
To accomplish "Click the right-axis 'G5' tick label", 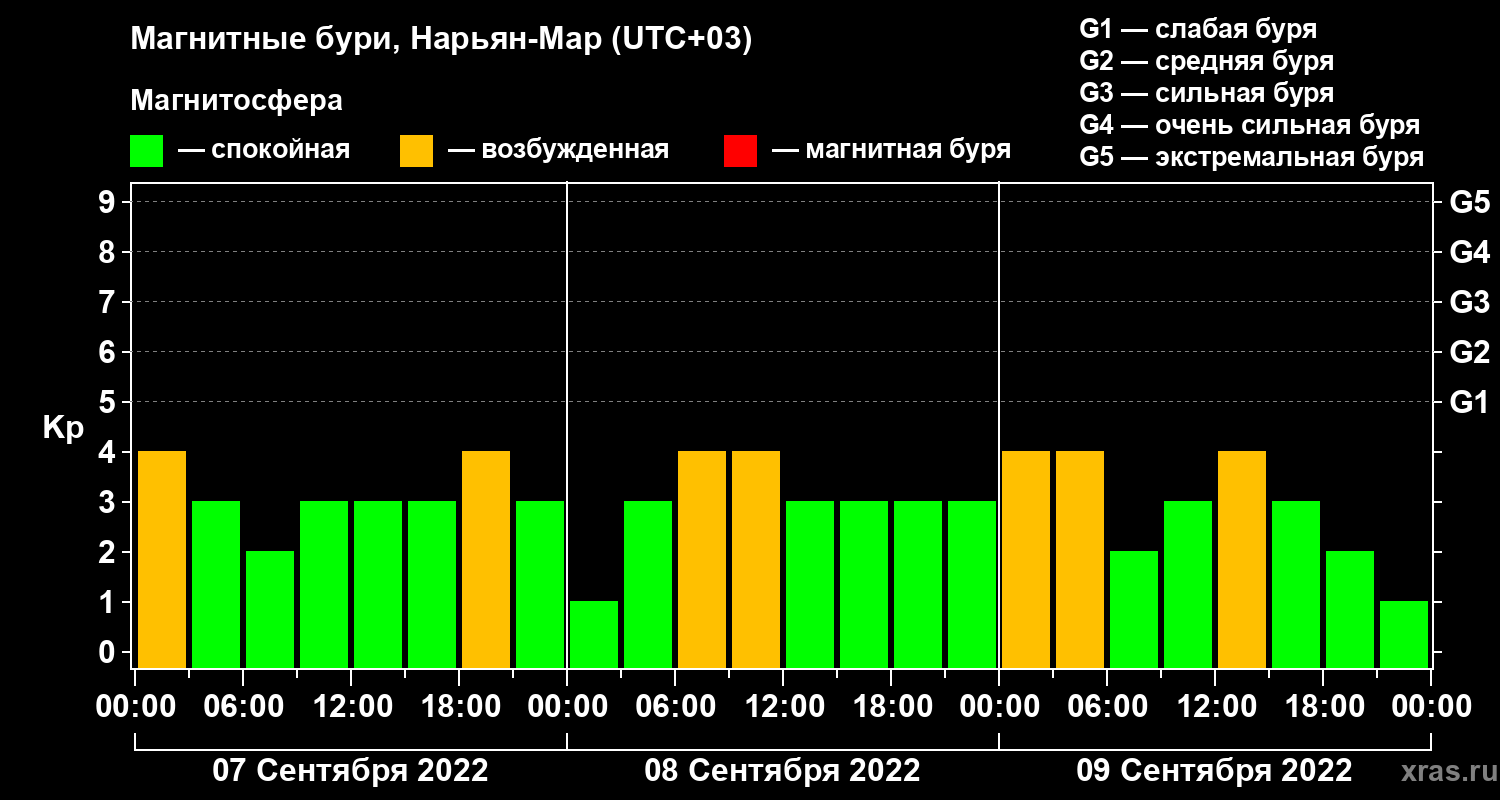I will click(x=1469, y=202).
